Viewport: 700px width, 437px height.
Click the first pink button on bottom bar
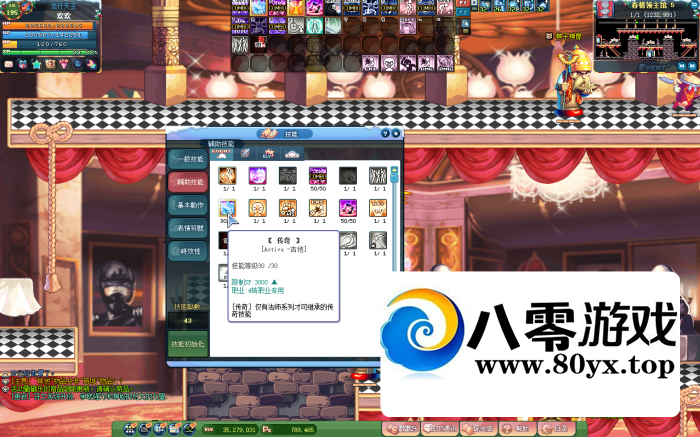pyautogui.click(x=402, y=429)
